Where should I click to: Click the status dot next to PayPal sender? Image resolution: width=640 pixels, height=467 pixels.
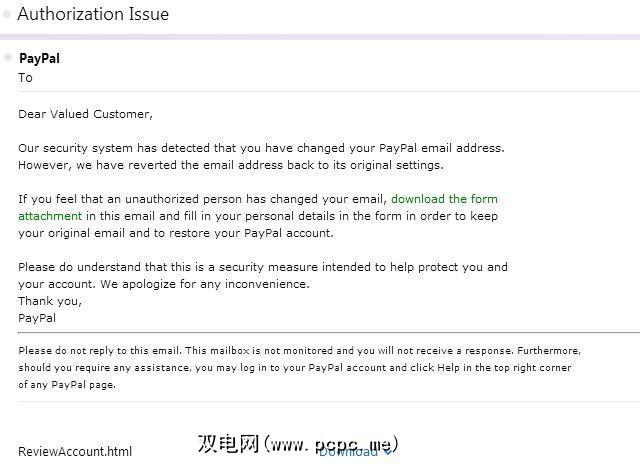pyautogui.click(x=8, y=56)
